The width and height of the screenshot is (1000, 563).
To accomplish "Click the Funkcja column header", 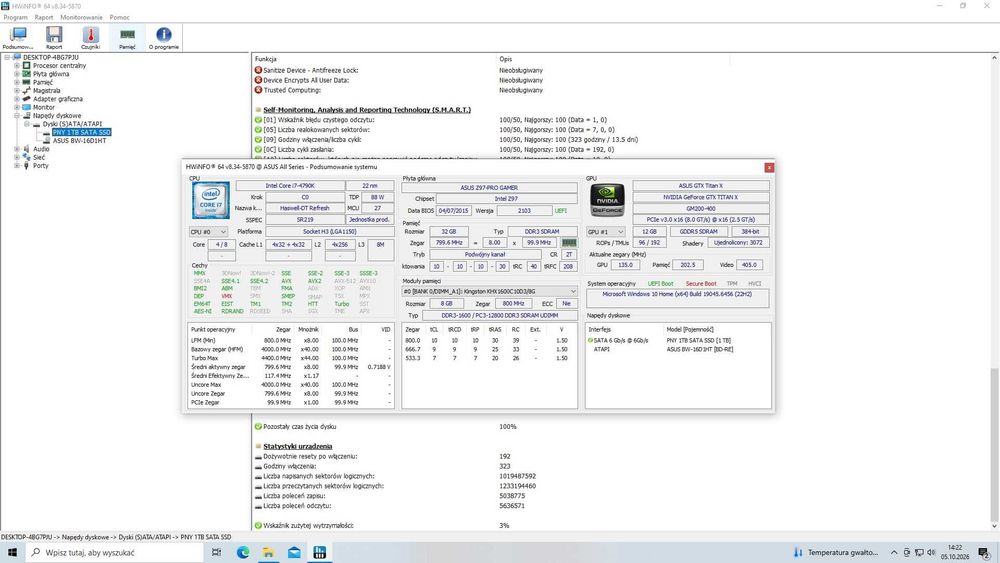I will pyautogui.click(x=266, y=59).
